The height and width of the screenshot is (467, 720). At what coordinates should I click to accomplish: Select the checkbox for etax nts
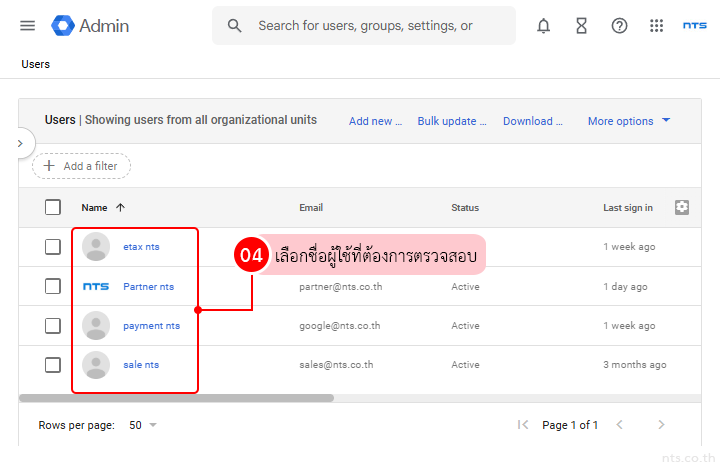point(53,247)
